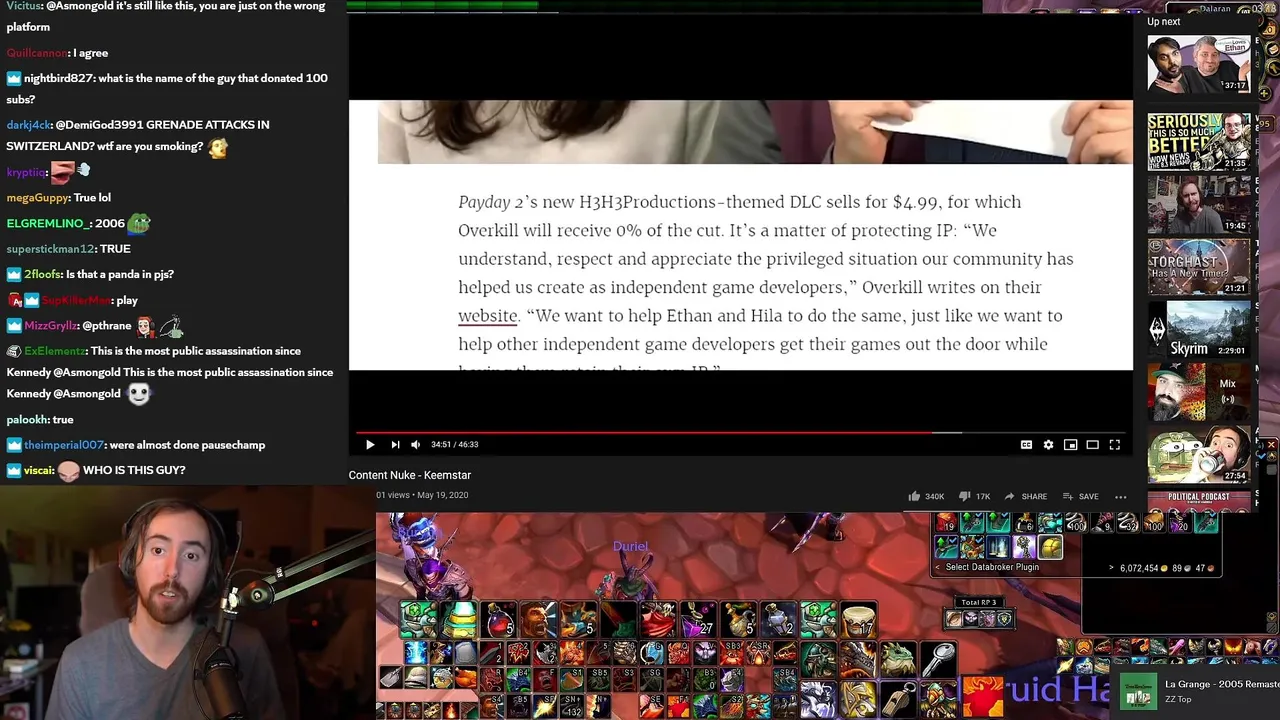Open ELGREMLINO_'s chat username
The width and height of the screenshot is (1280, 720).
click(48, 224)
